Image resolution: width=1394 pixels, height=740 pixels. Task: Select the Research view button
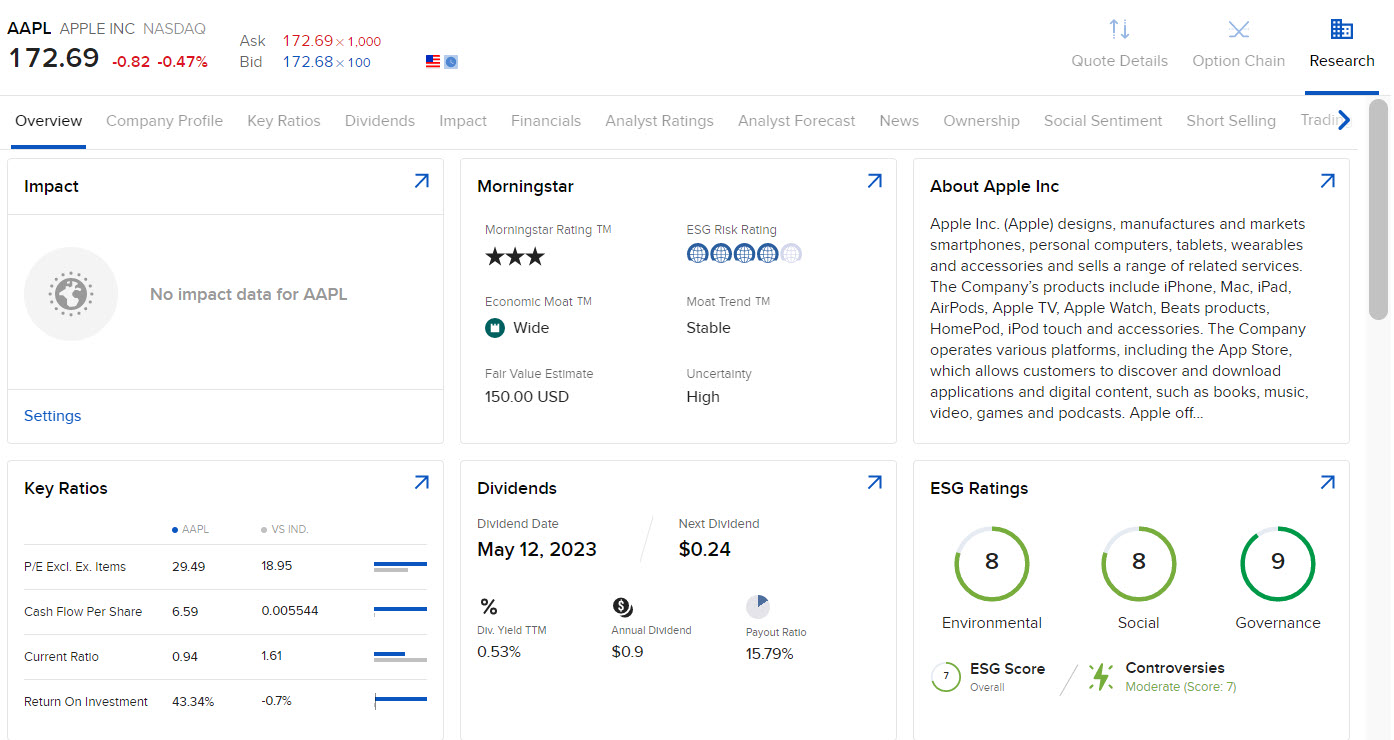pyautogui.click(x=1341, y=45)
